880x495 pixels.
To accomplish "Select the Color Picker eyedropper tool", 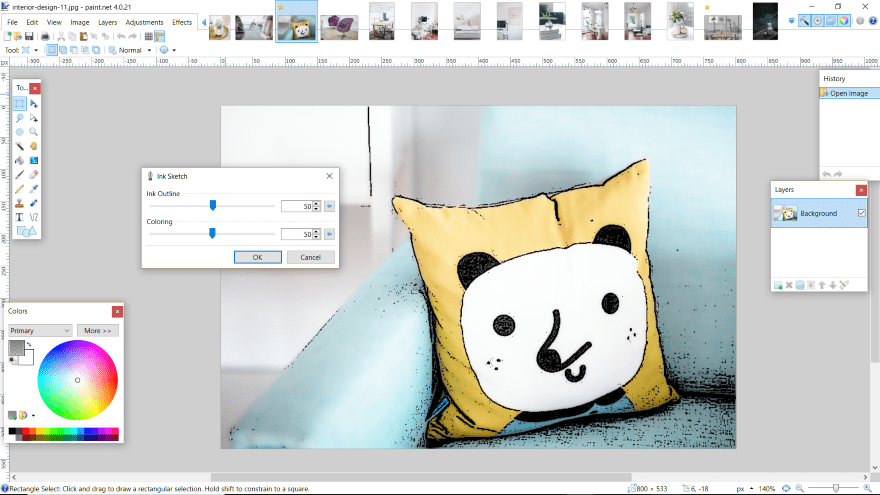I will [34, 188].
